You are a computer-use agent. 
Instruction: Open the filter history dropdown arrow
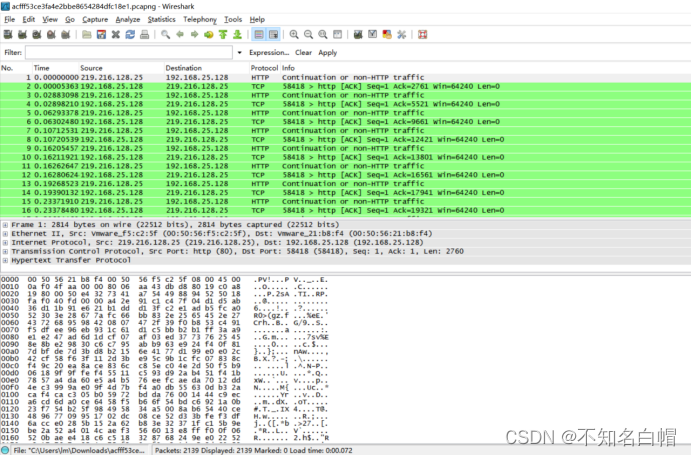pos(239,52)
